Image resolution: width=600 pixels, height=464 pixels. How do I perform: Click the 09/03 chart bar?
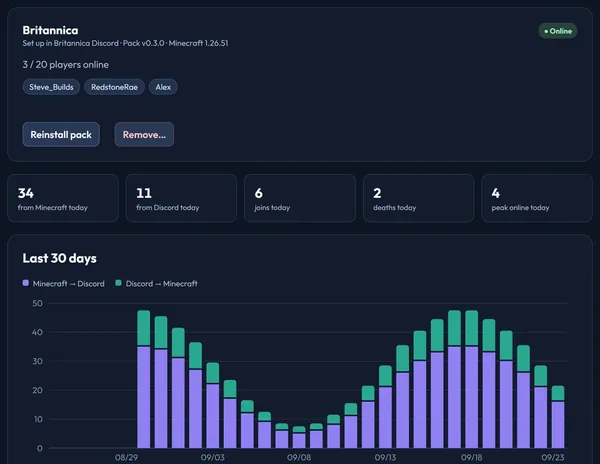(213, 405)
